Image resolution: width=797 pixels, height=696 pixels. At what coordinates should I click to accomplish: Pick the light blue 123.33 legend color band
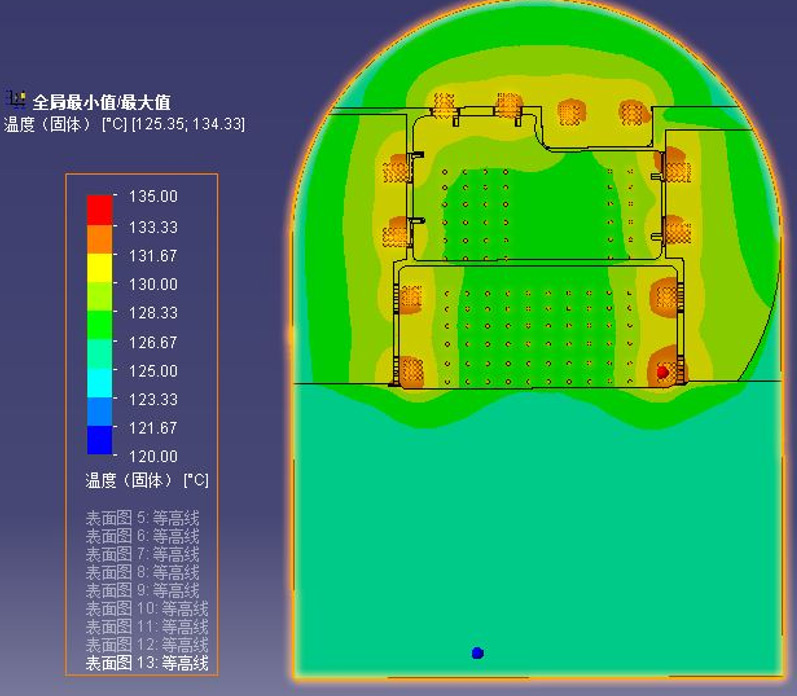click(100, 411)
